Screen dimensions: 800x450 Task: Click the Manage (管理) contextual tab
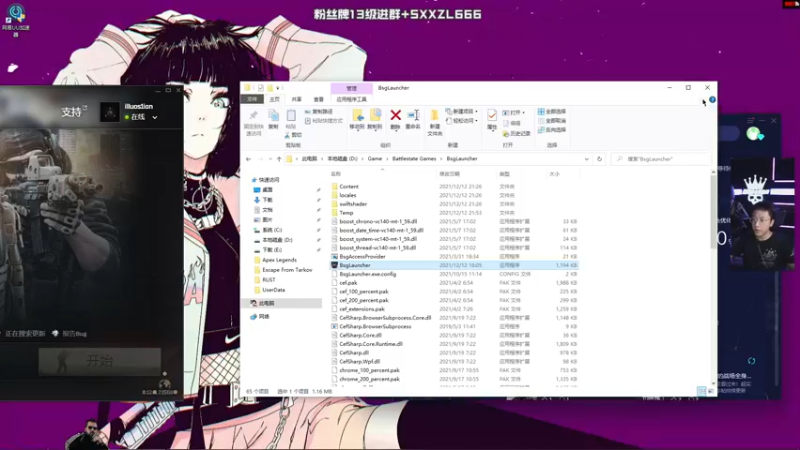[x=352, y=89]
